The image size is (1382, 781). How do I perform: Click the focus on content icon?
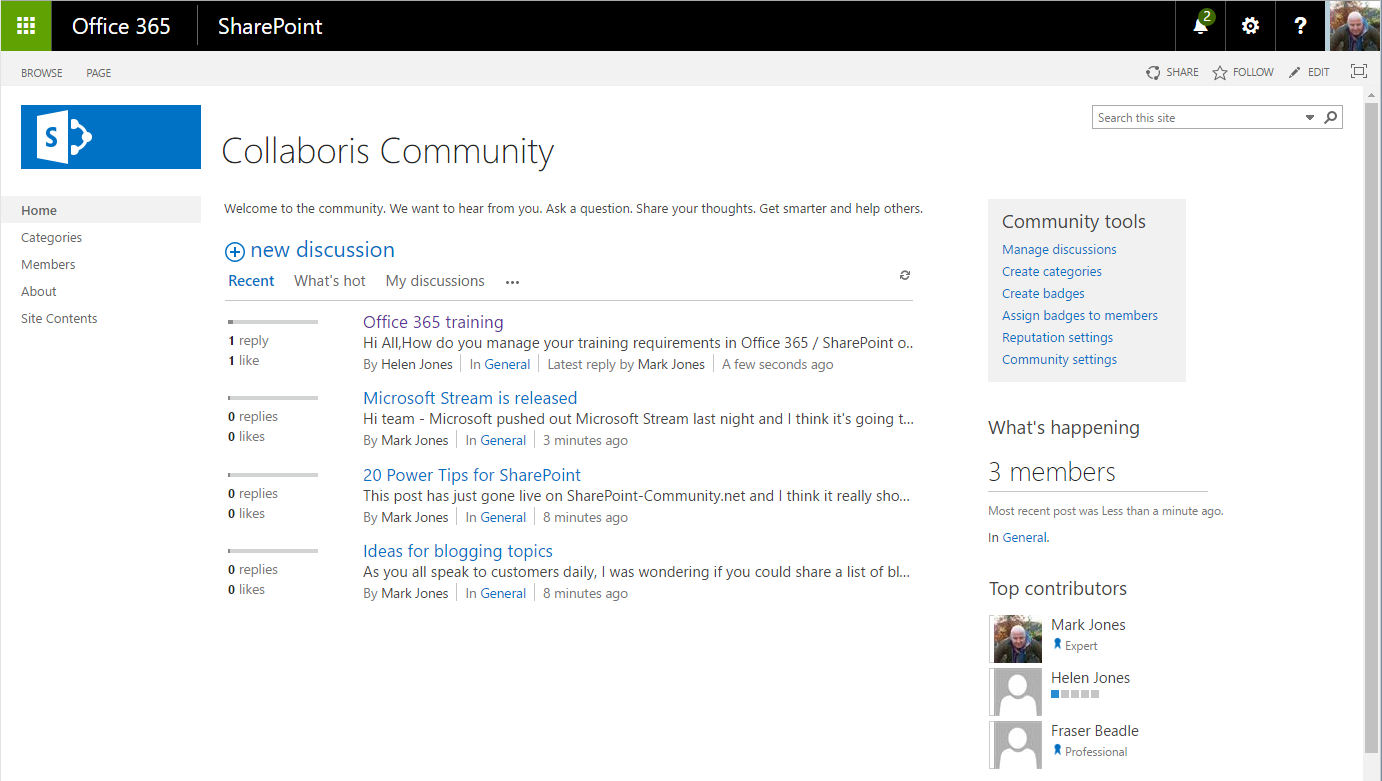(1358, 72)
